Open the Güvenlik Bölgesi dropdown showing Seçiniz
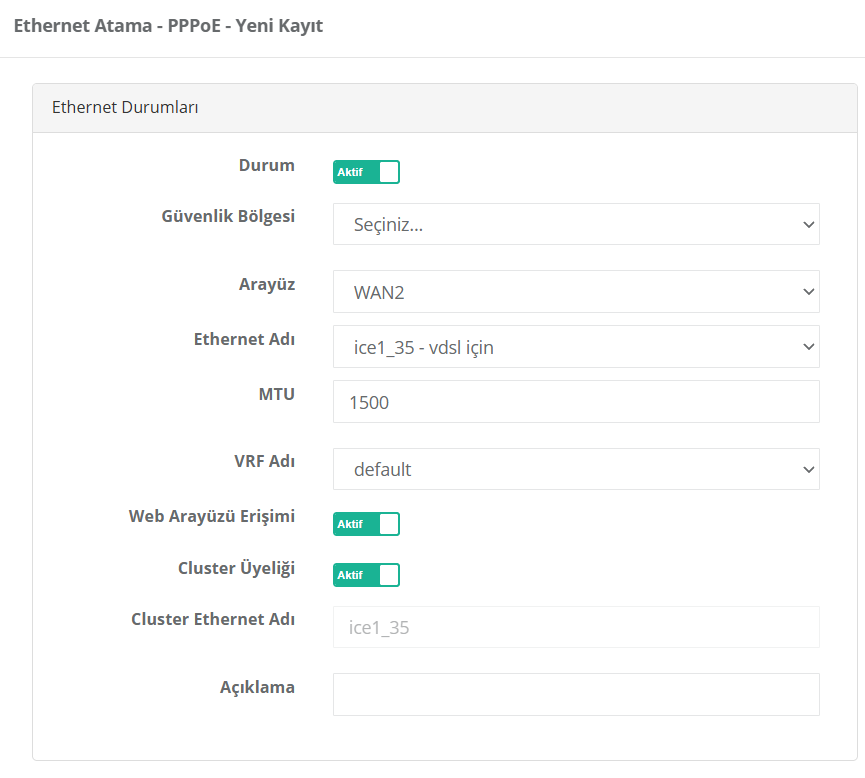Screen dimensions: 865x778 576,225
